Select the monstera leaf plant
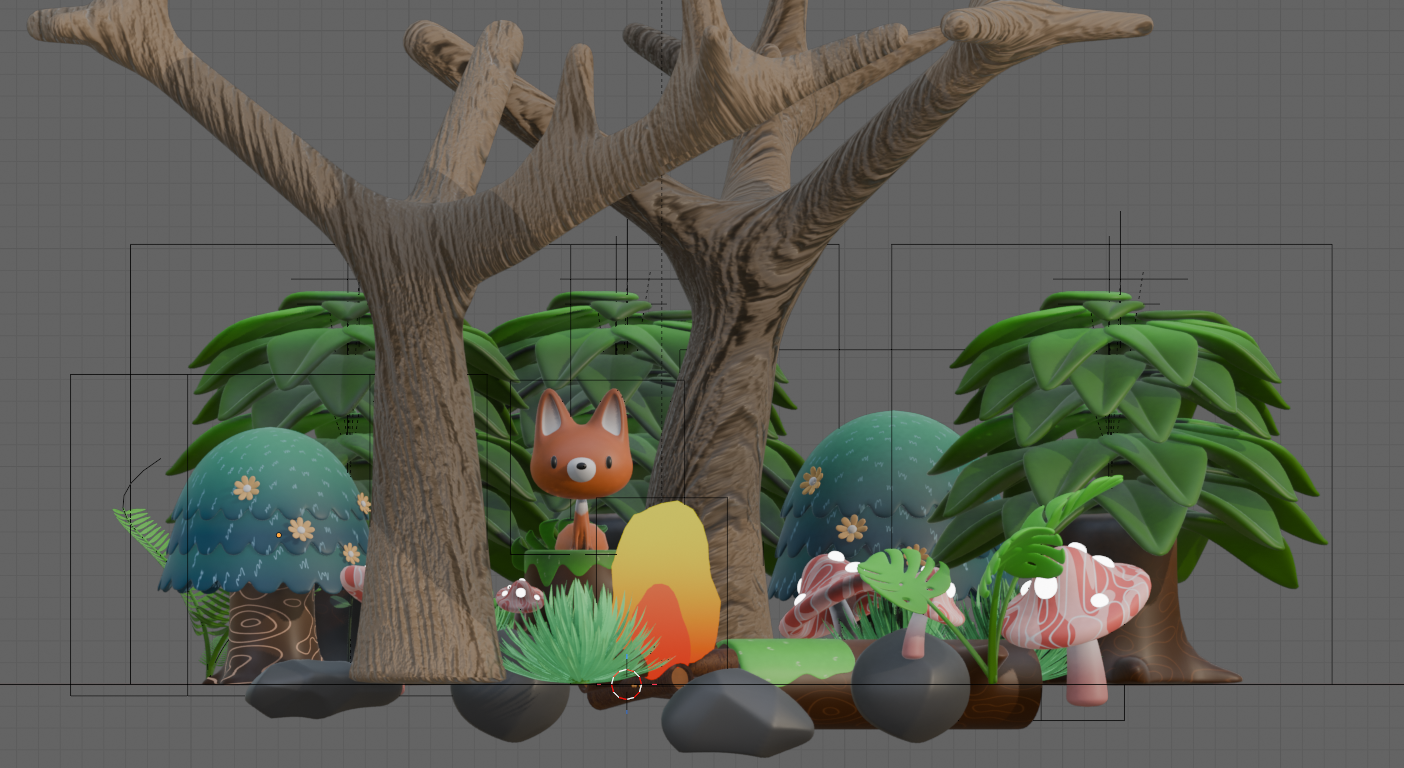Viewport: 1404px width, 768px height. pos(908,580)
